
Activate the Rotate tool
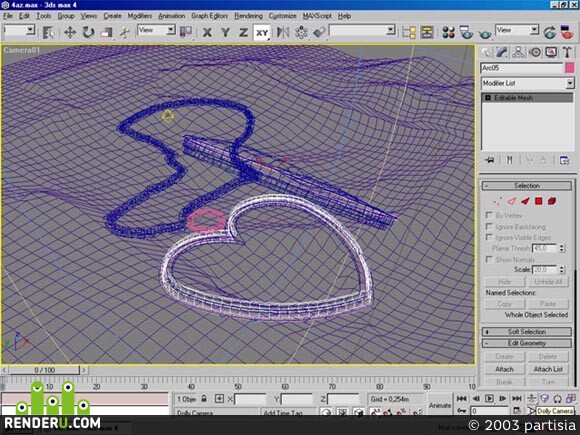click(88, 32)
